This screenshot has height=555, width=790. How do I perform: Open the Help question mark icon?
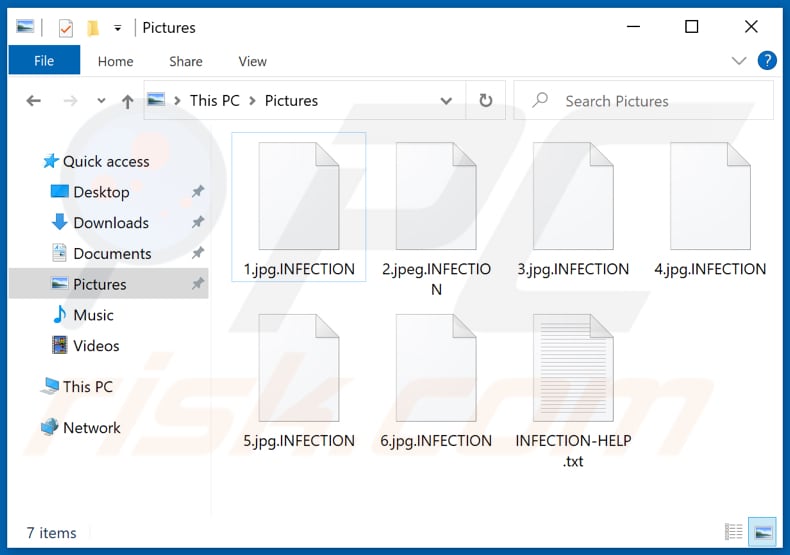[x=767, y=61]
